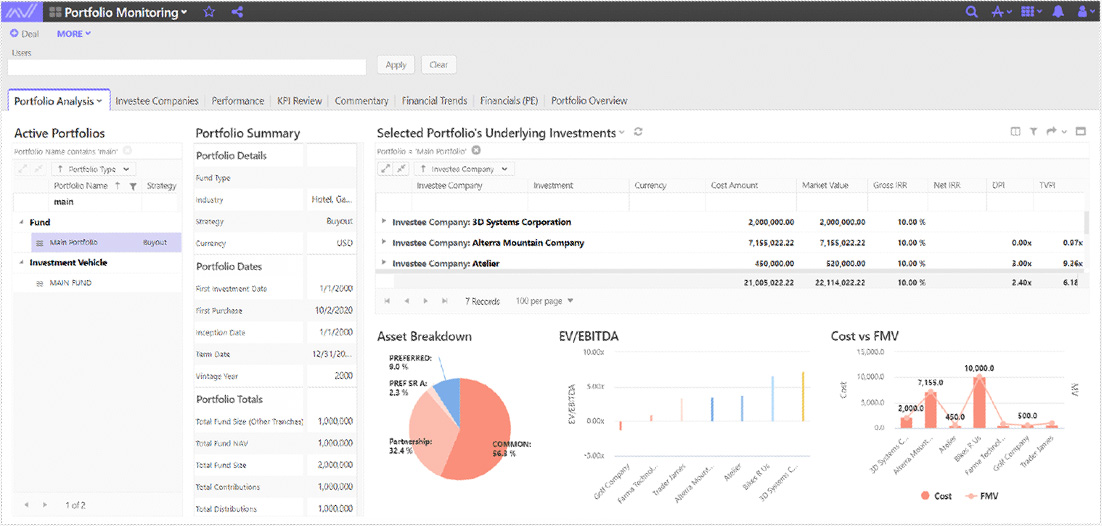
Task: Expand the Alterra Mountain Company group row
Action: [384, 243]
